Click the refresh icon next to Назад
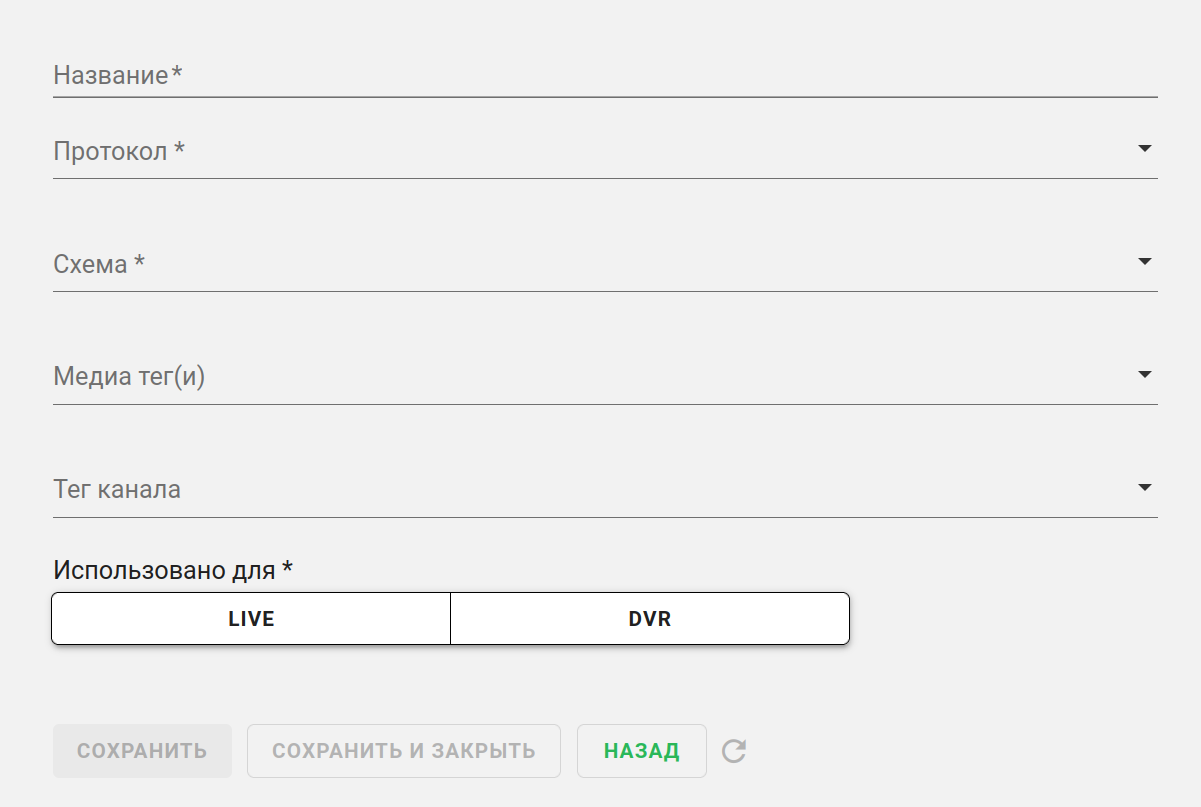Screen dimensions: 1201x807 click(x=734, y=751)
